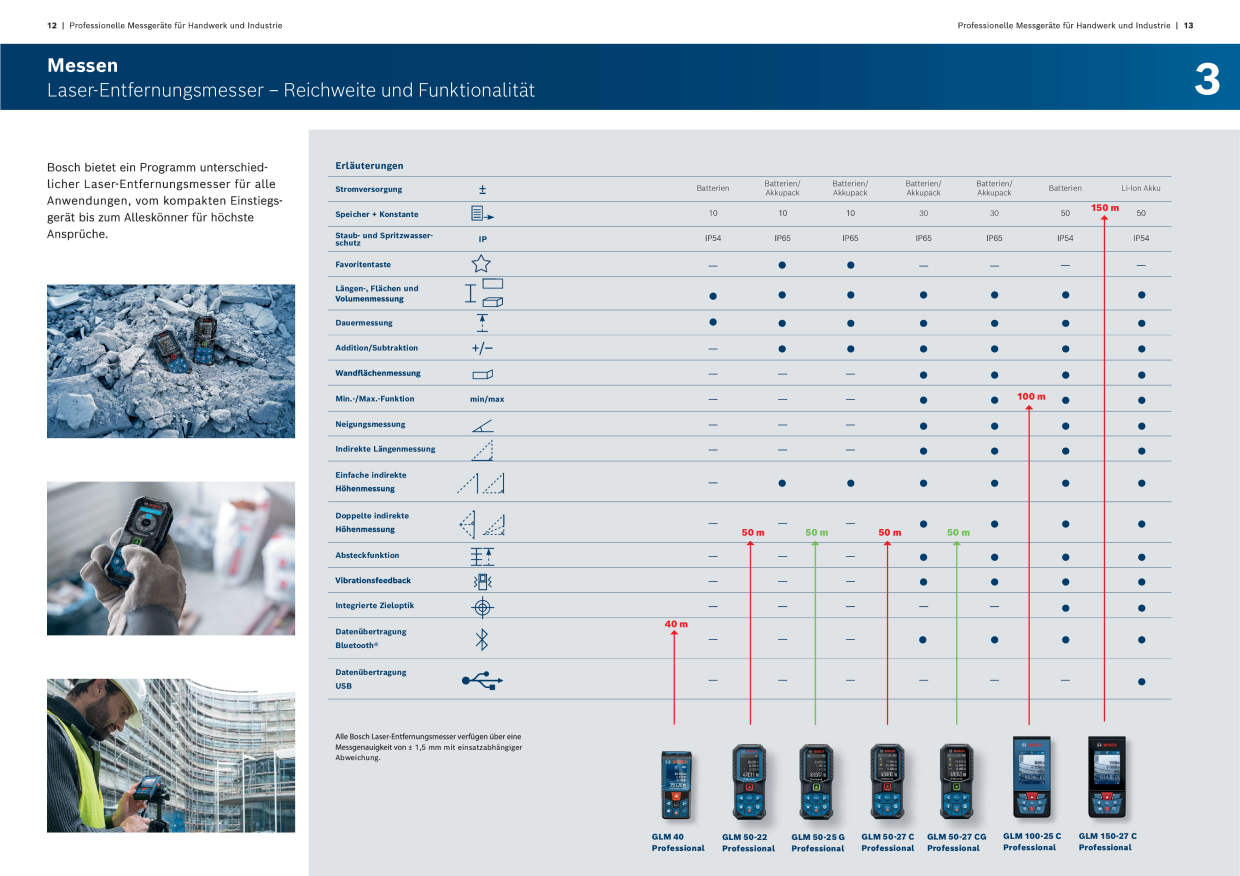Screen dimensions: 1240x876
Task: Click the 'Erläuterungen' table heading
Action: [369, 166]
